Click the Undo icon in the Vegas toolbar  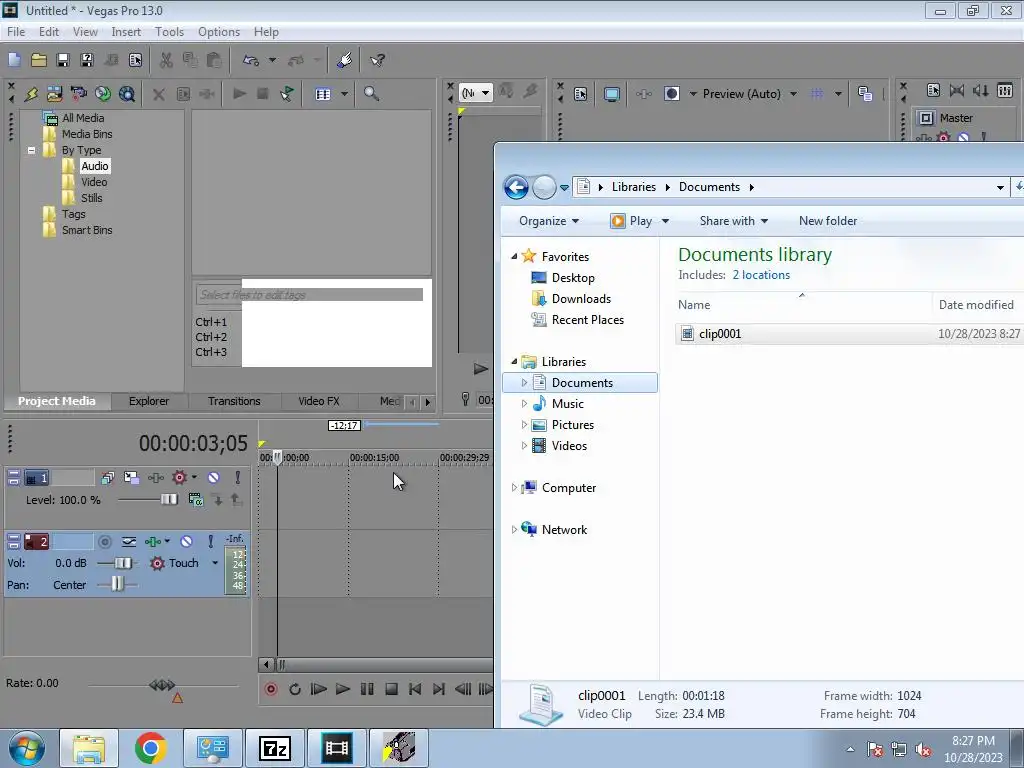pyautogui.click(x=251, y=60)
